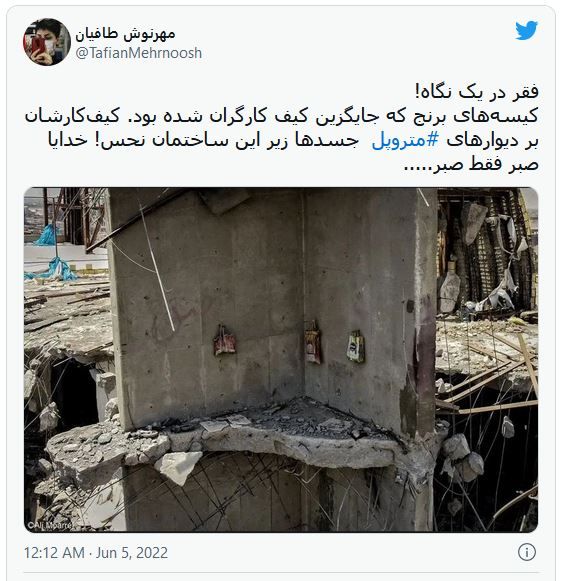The height and width of the screenshot is (581, 562).
Task: Open the 12:12 AM timestamp
Action: pyautogui.click(x=54, y=552)
